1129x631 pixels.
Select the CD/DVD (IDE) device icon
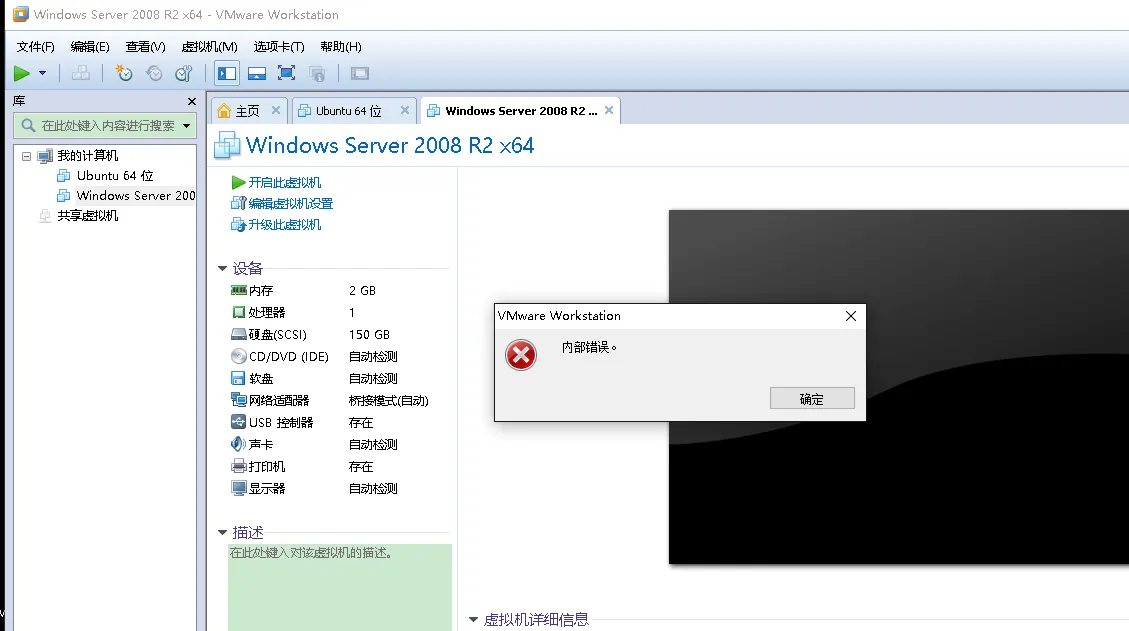coord(238,357)
